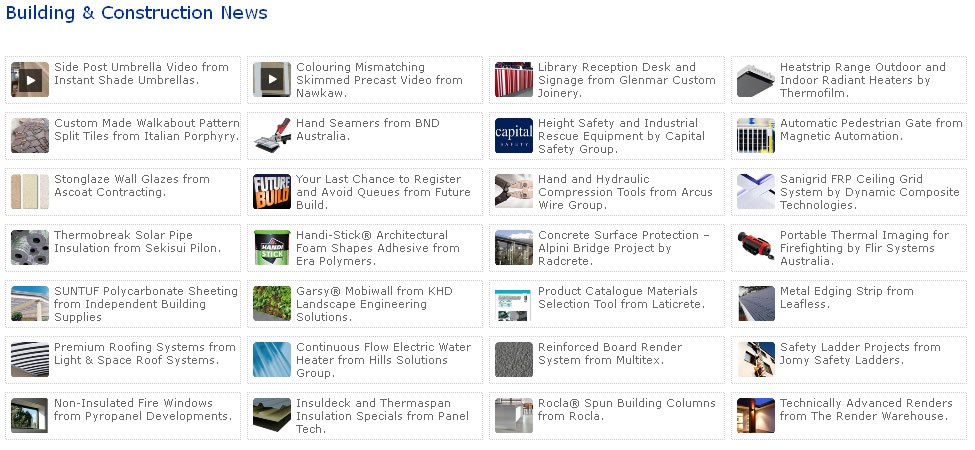Read Hand and Hydraulic Compression Tools article
This screenshot has width=975, height=450.
pos(625,191)
